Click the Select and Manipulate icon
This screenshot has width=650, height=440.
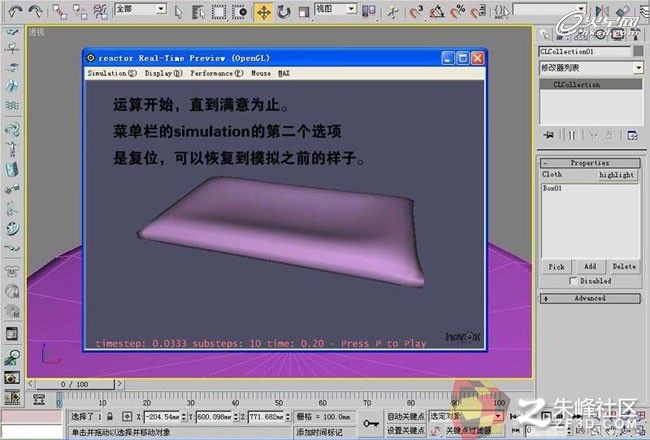pyautogui.click(x=392, y=12)
